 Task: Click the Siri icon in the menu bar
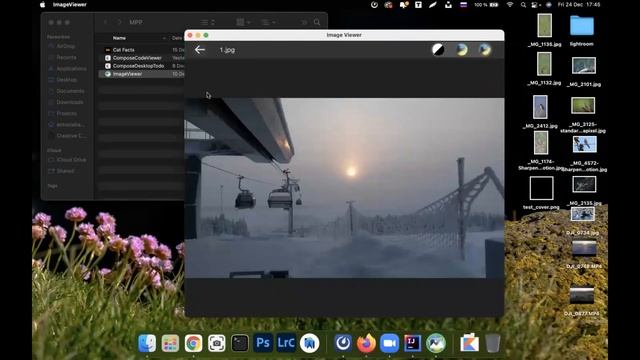(x=549, y=5)
